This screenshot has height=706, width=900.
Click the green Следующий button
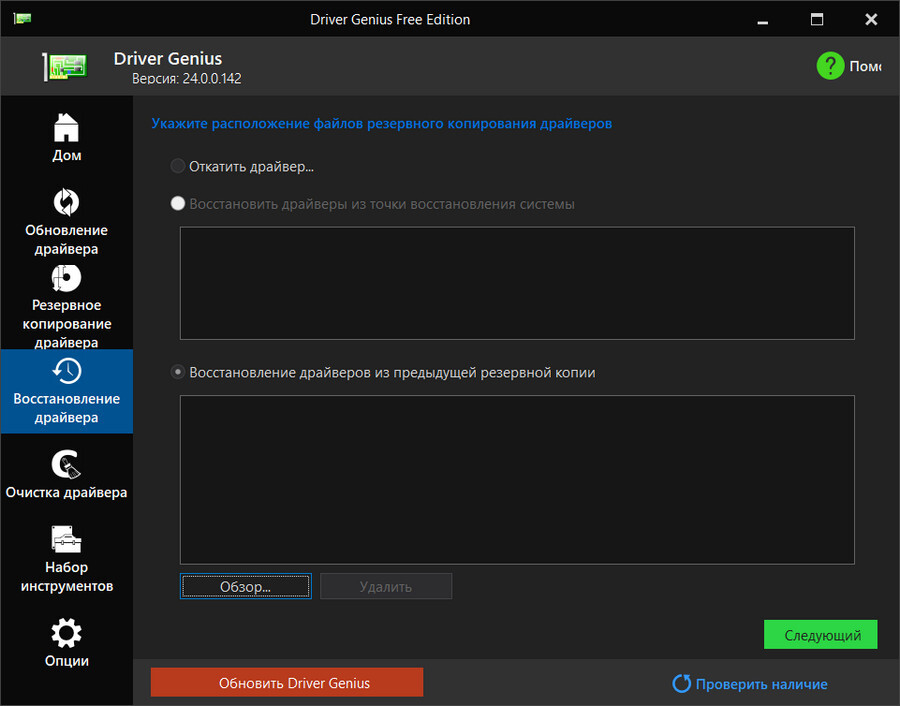coord(820,634)
